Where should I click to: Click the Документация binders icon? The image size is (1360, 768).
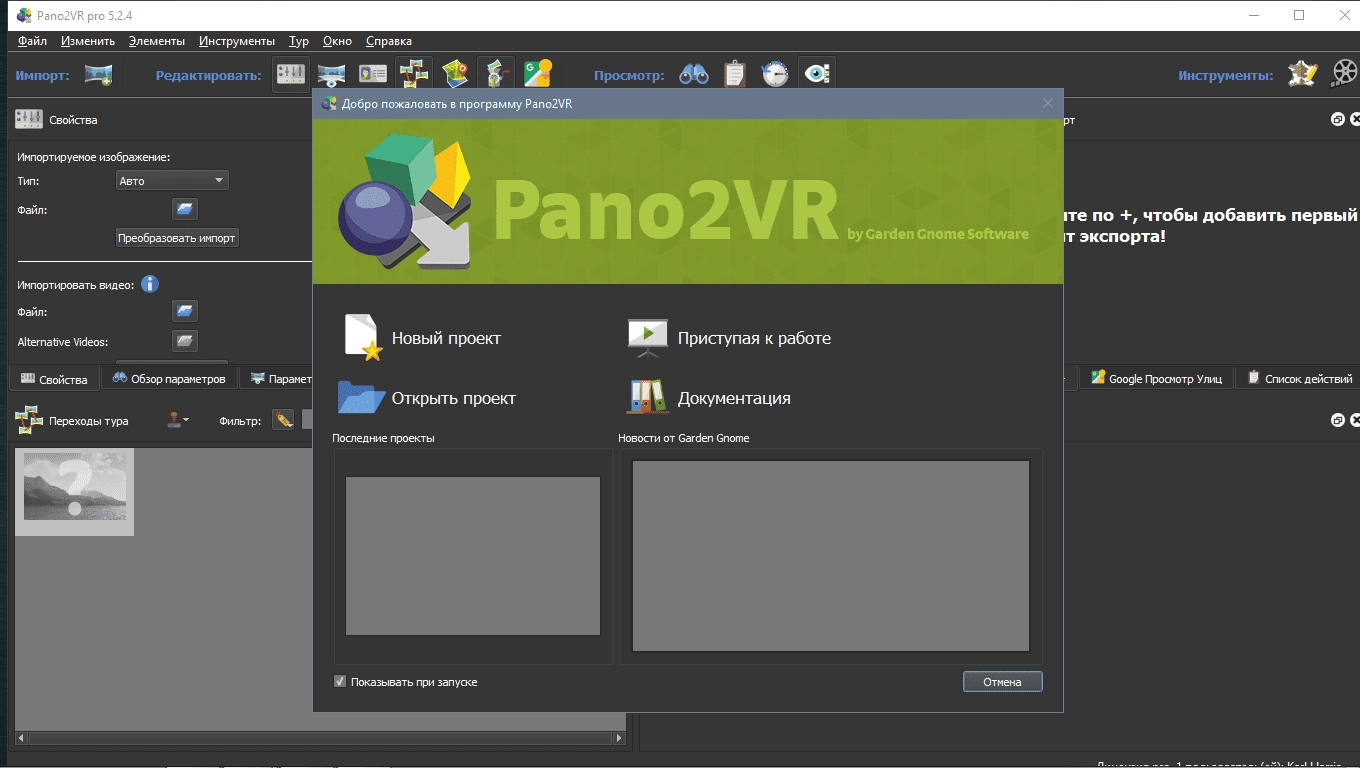pos(648,397)
